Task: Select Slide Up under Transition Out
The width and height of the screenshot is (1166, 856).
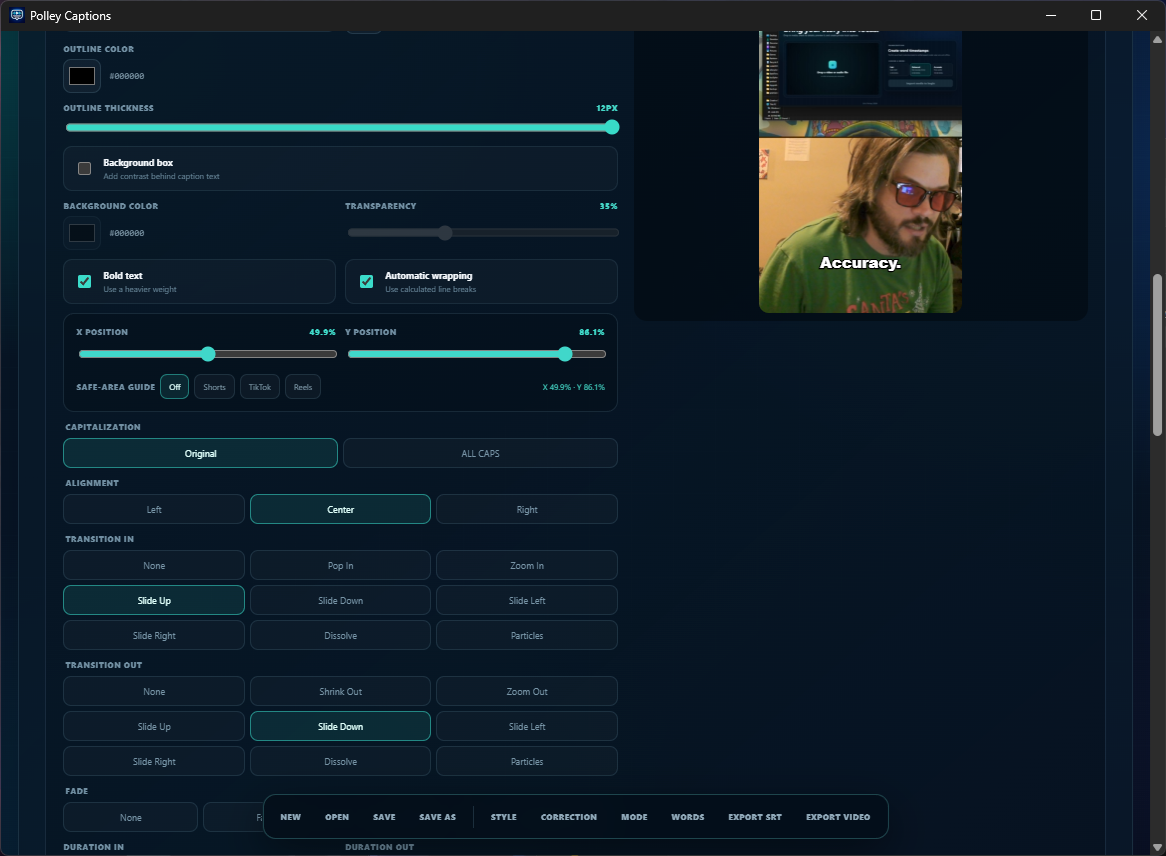Action: (x=154, y=727)
